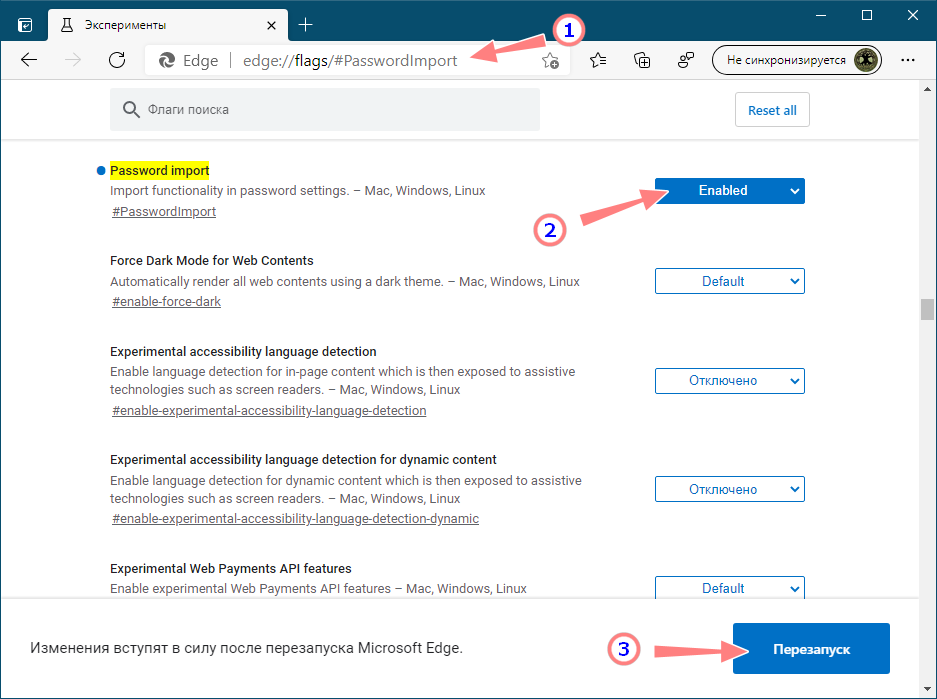This screenshot has height=699, width=937.
Task: Open the tab actions menu icon
Action: [x=25, y=25]
